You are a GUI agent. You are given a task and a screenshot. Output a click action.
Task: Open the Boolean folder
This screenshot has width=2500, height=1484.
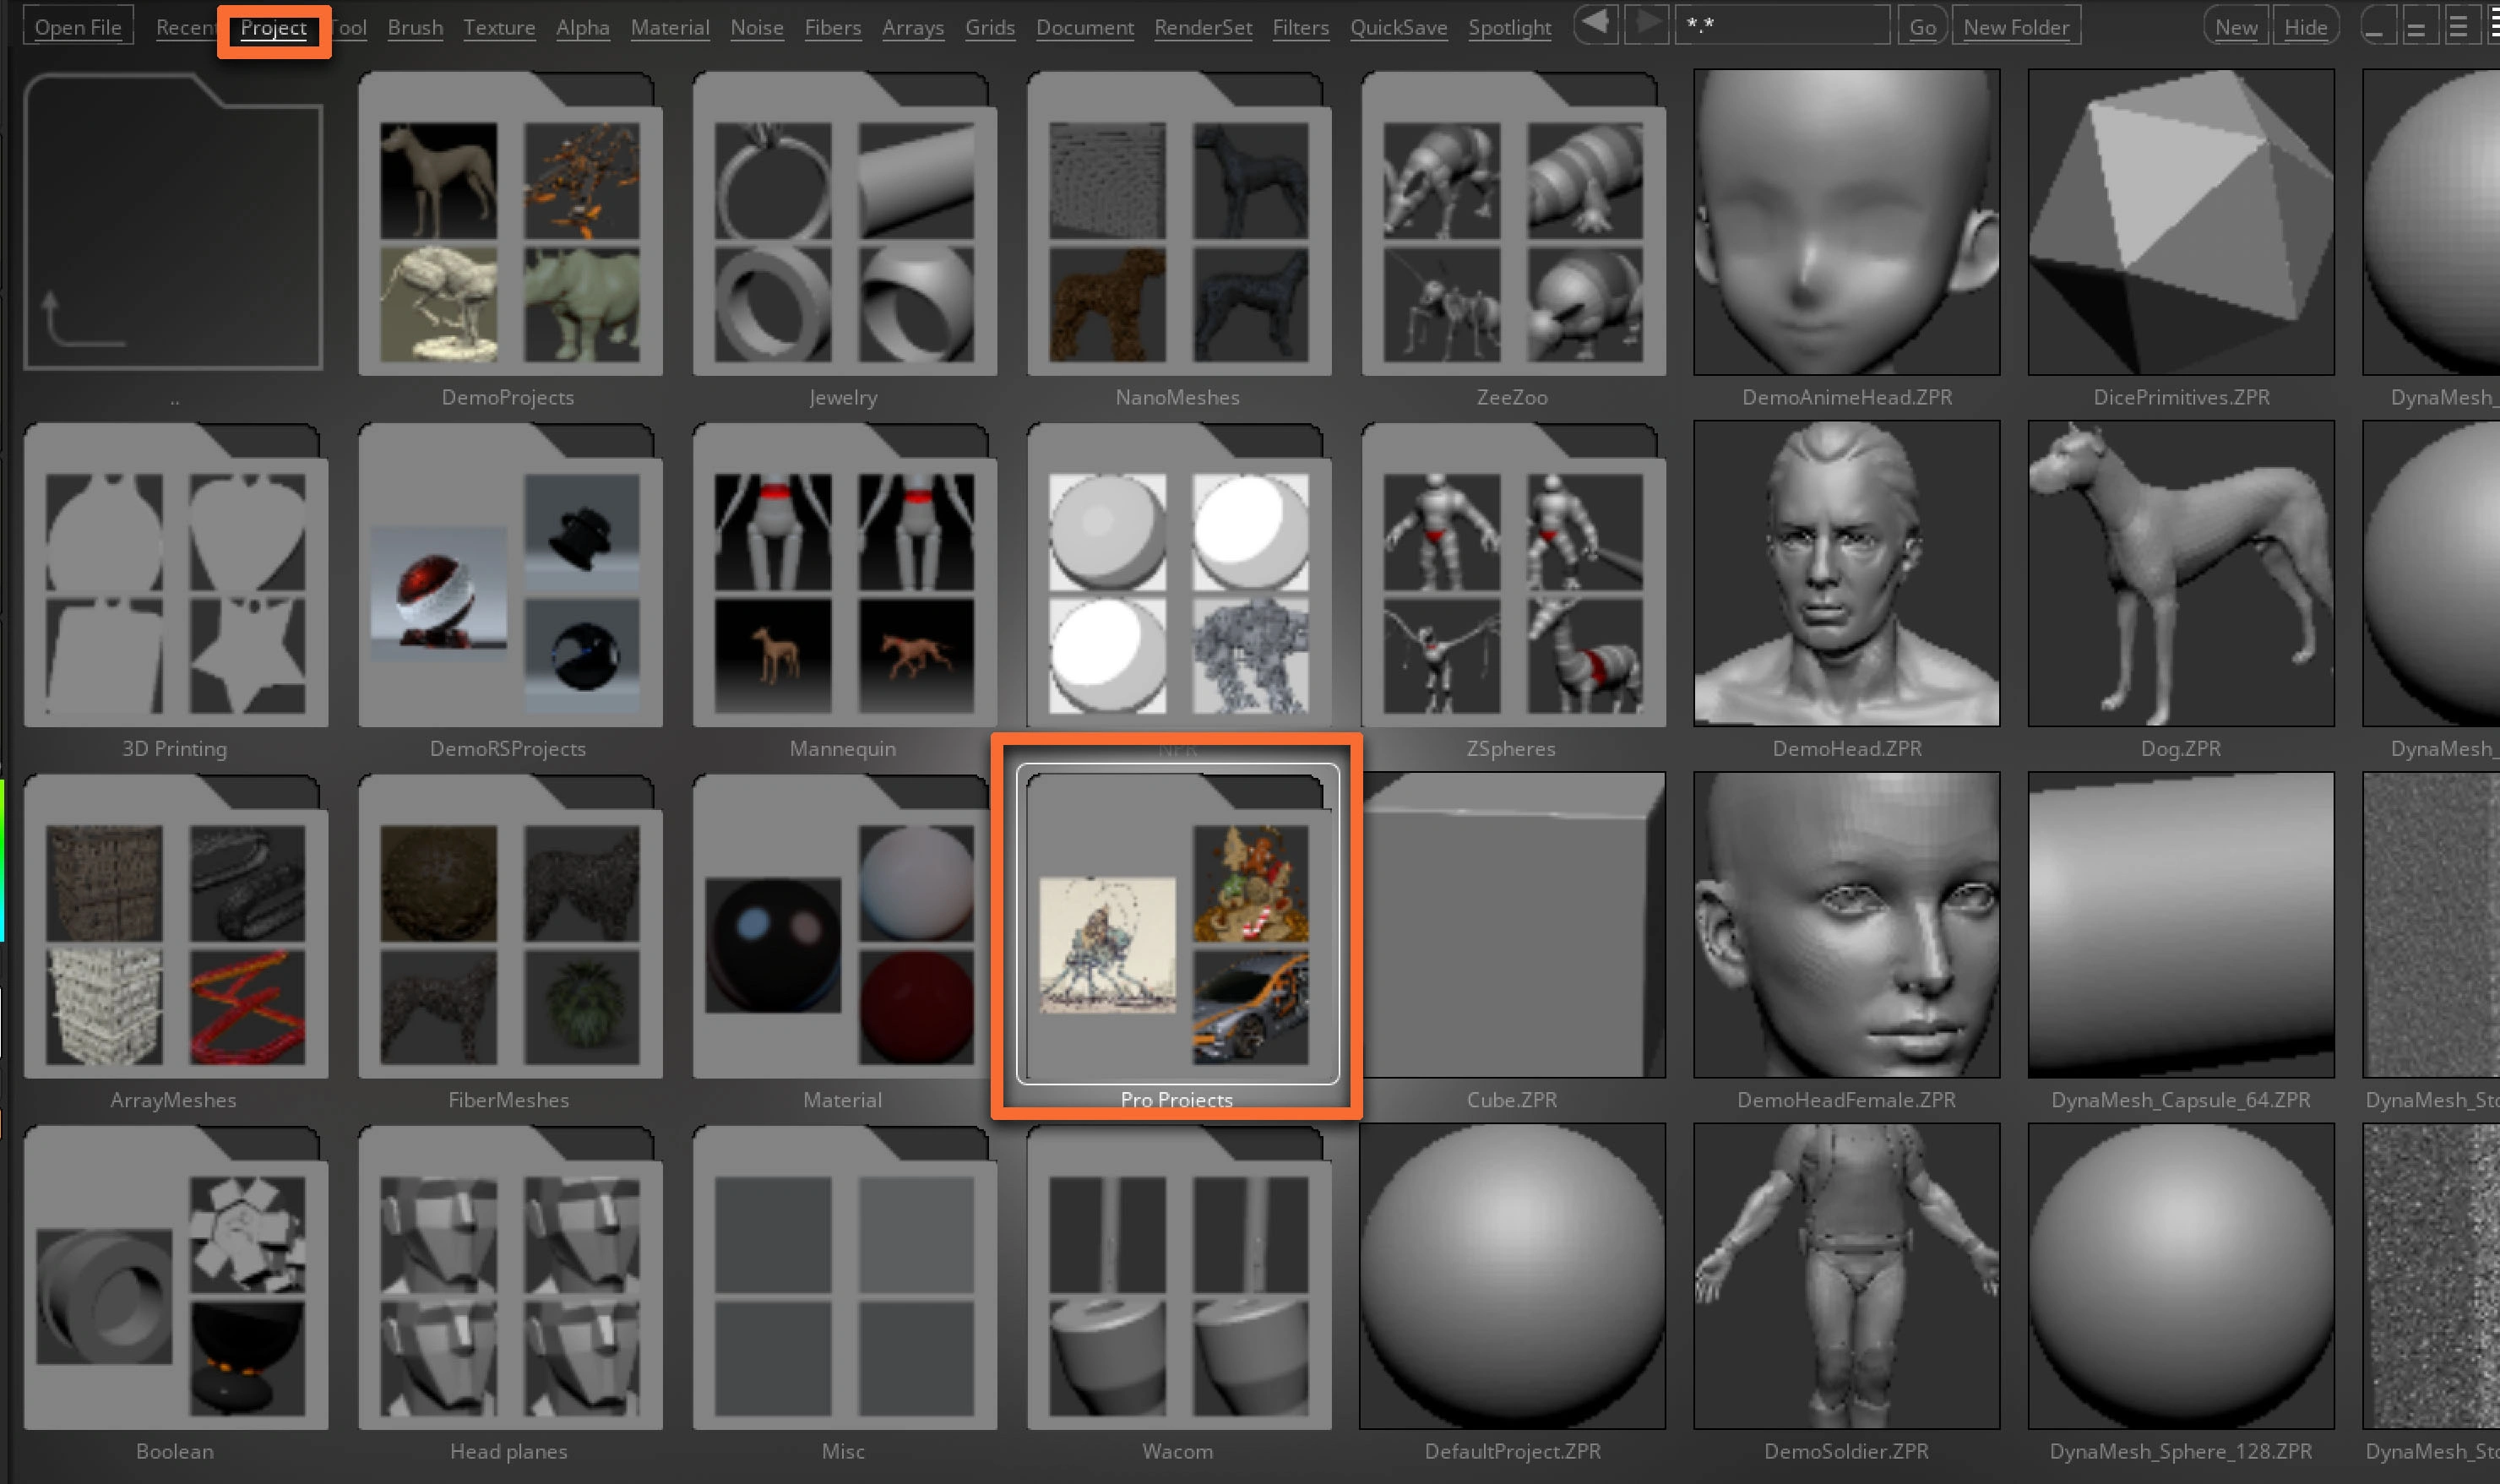(x=174, y=1277)
